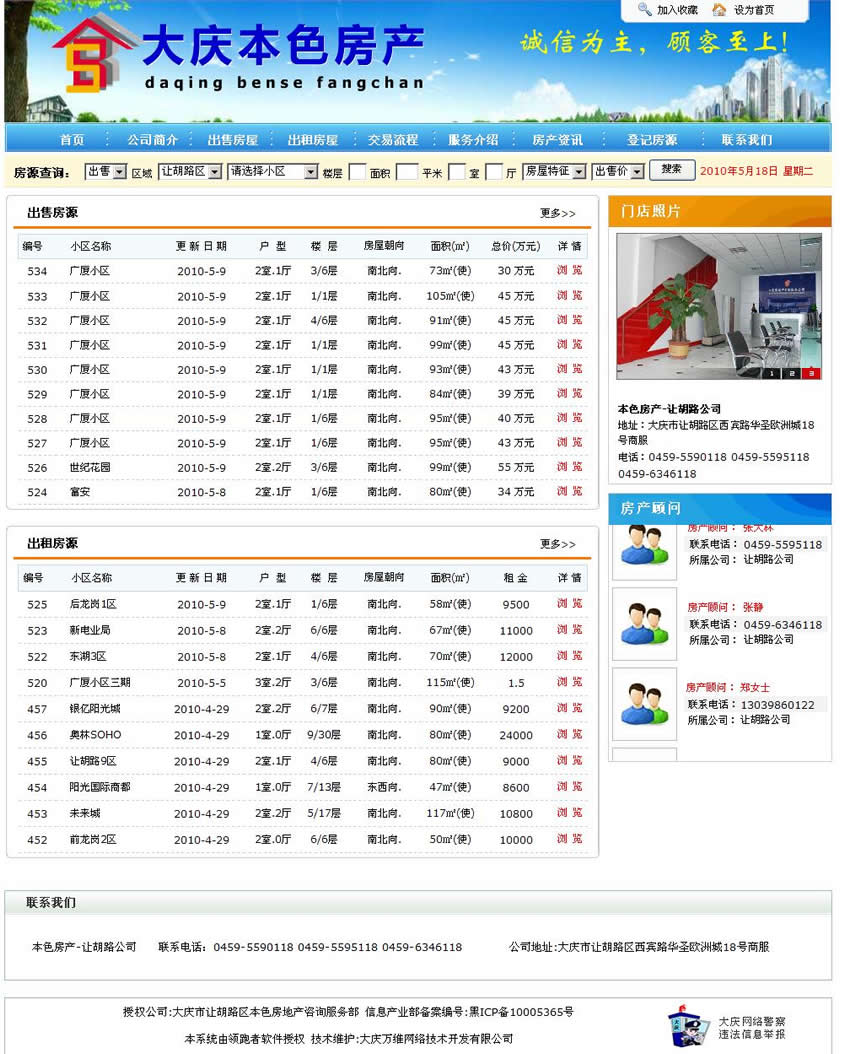The width and height of the screenshot is (845, 1054).
Task: Open the 请选择小区 community dropdown
Action: point(272,172)
